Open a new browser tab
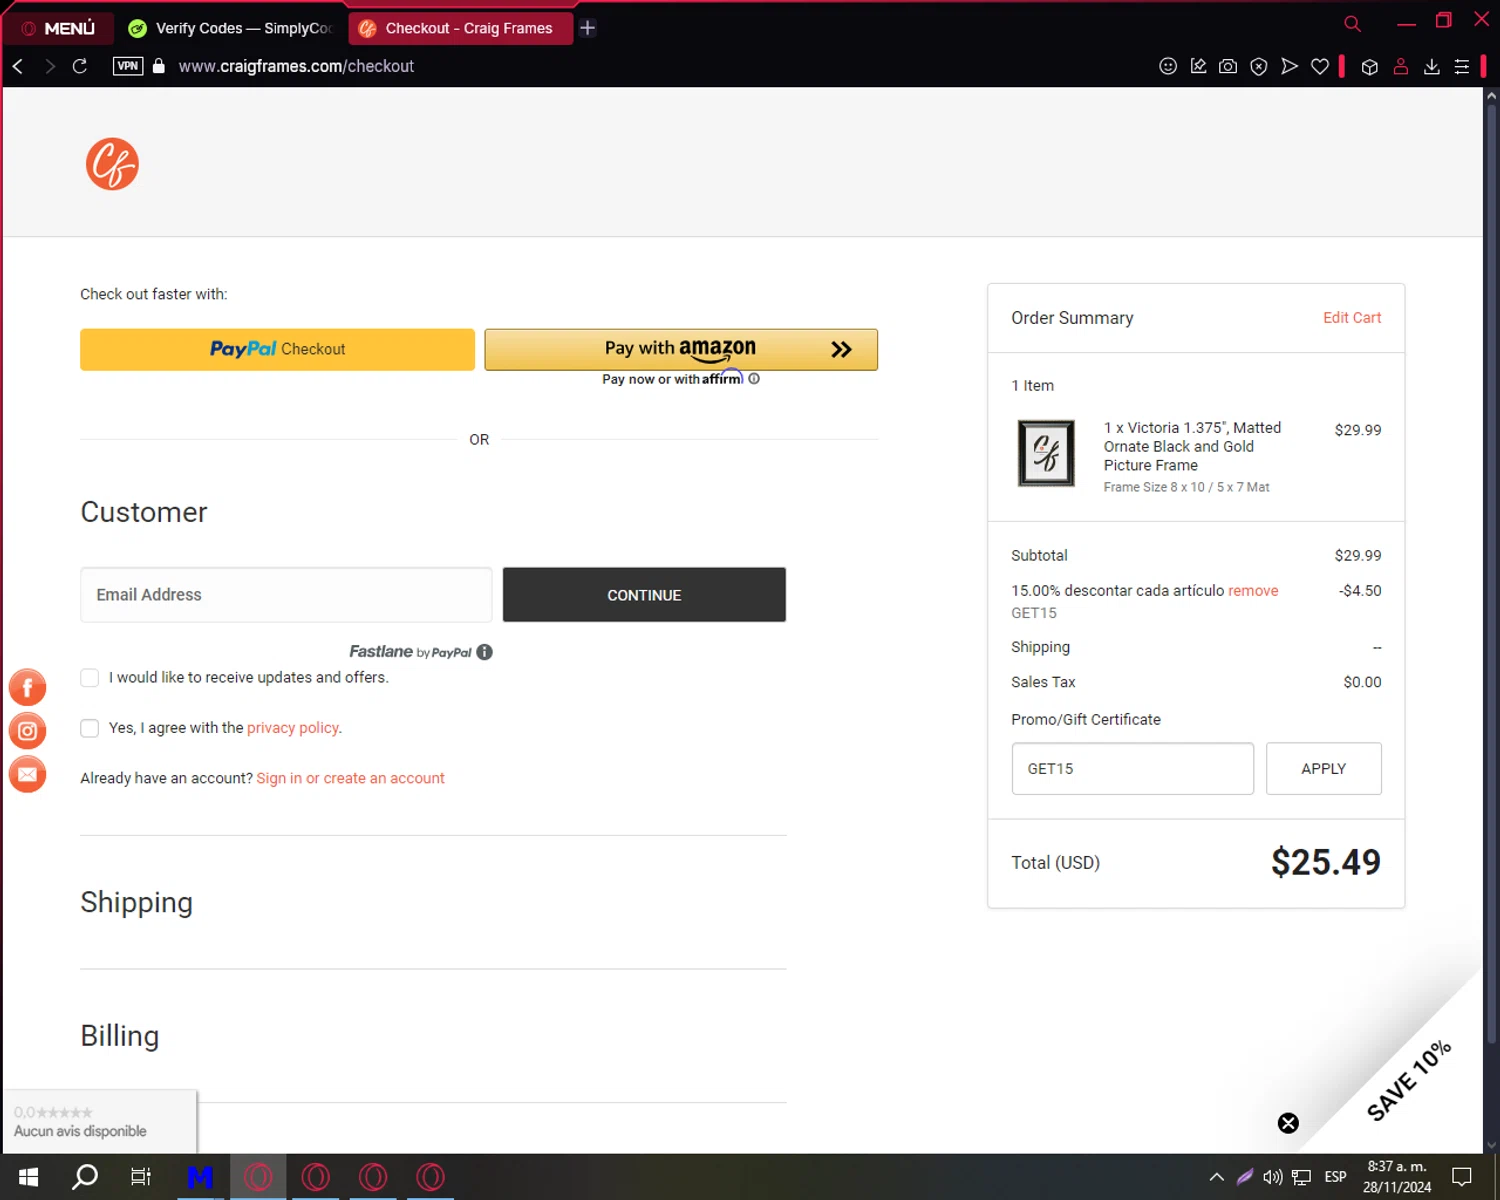1500x1200 pixels. (588, 28)
